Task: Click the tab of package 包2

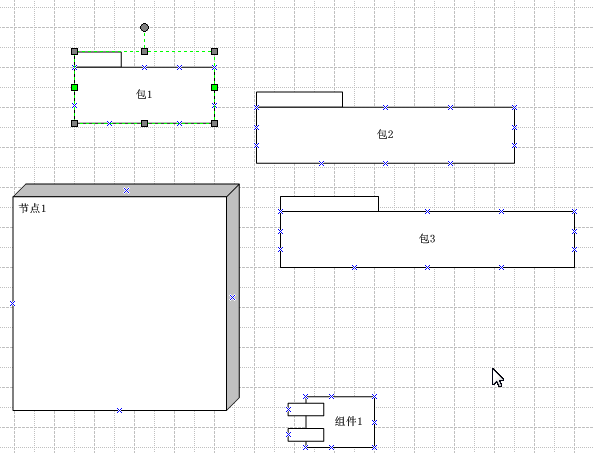Action: (300, 99)
